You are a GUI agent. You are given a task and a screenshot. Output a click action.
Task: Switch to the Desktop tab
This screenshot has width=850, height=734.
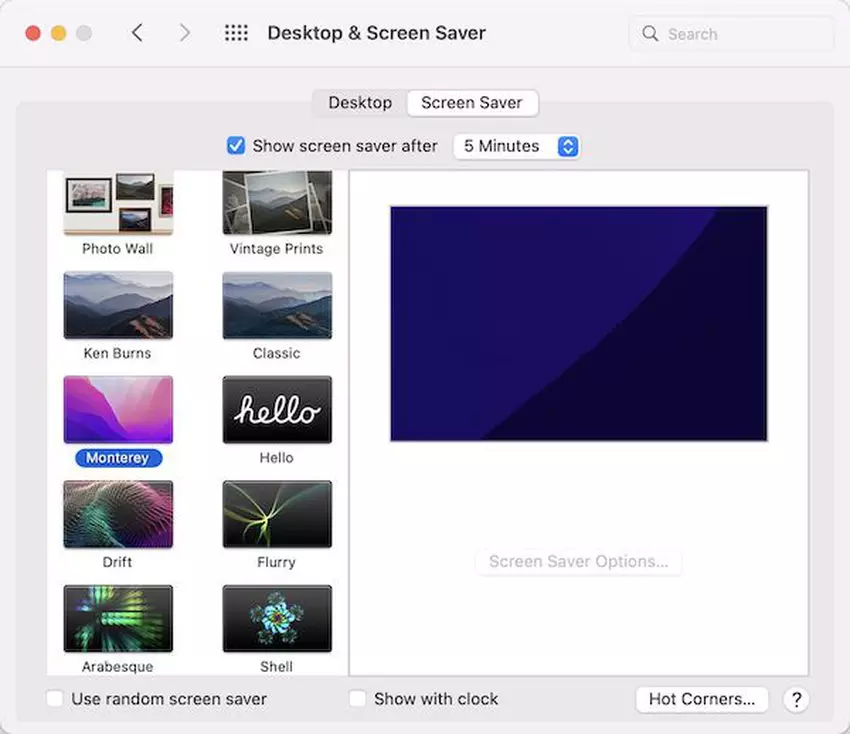click(x=360, y=103)
